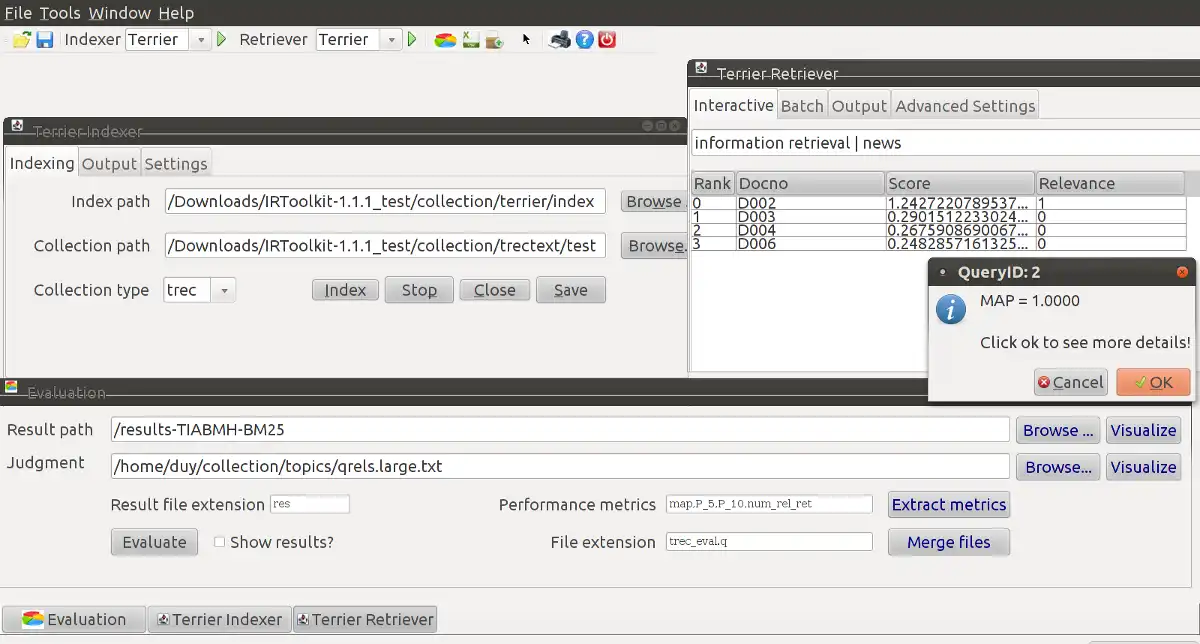Image resolution: width=1200 pixels, height=644 pixels.
Task: Open help via blue question mark icon
Action: 585,40
